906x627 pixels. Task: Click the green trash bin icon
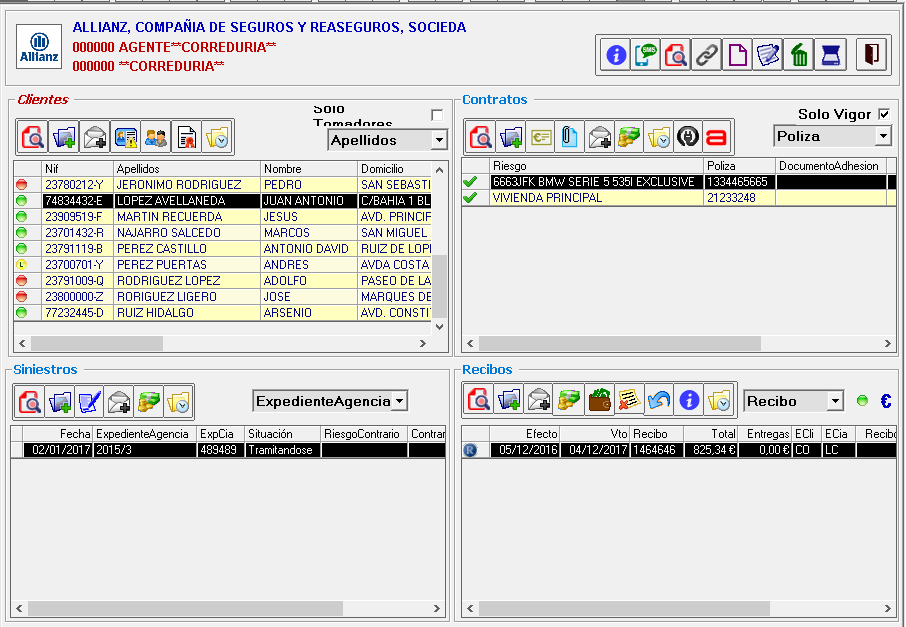pos(799,55)
